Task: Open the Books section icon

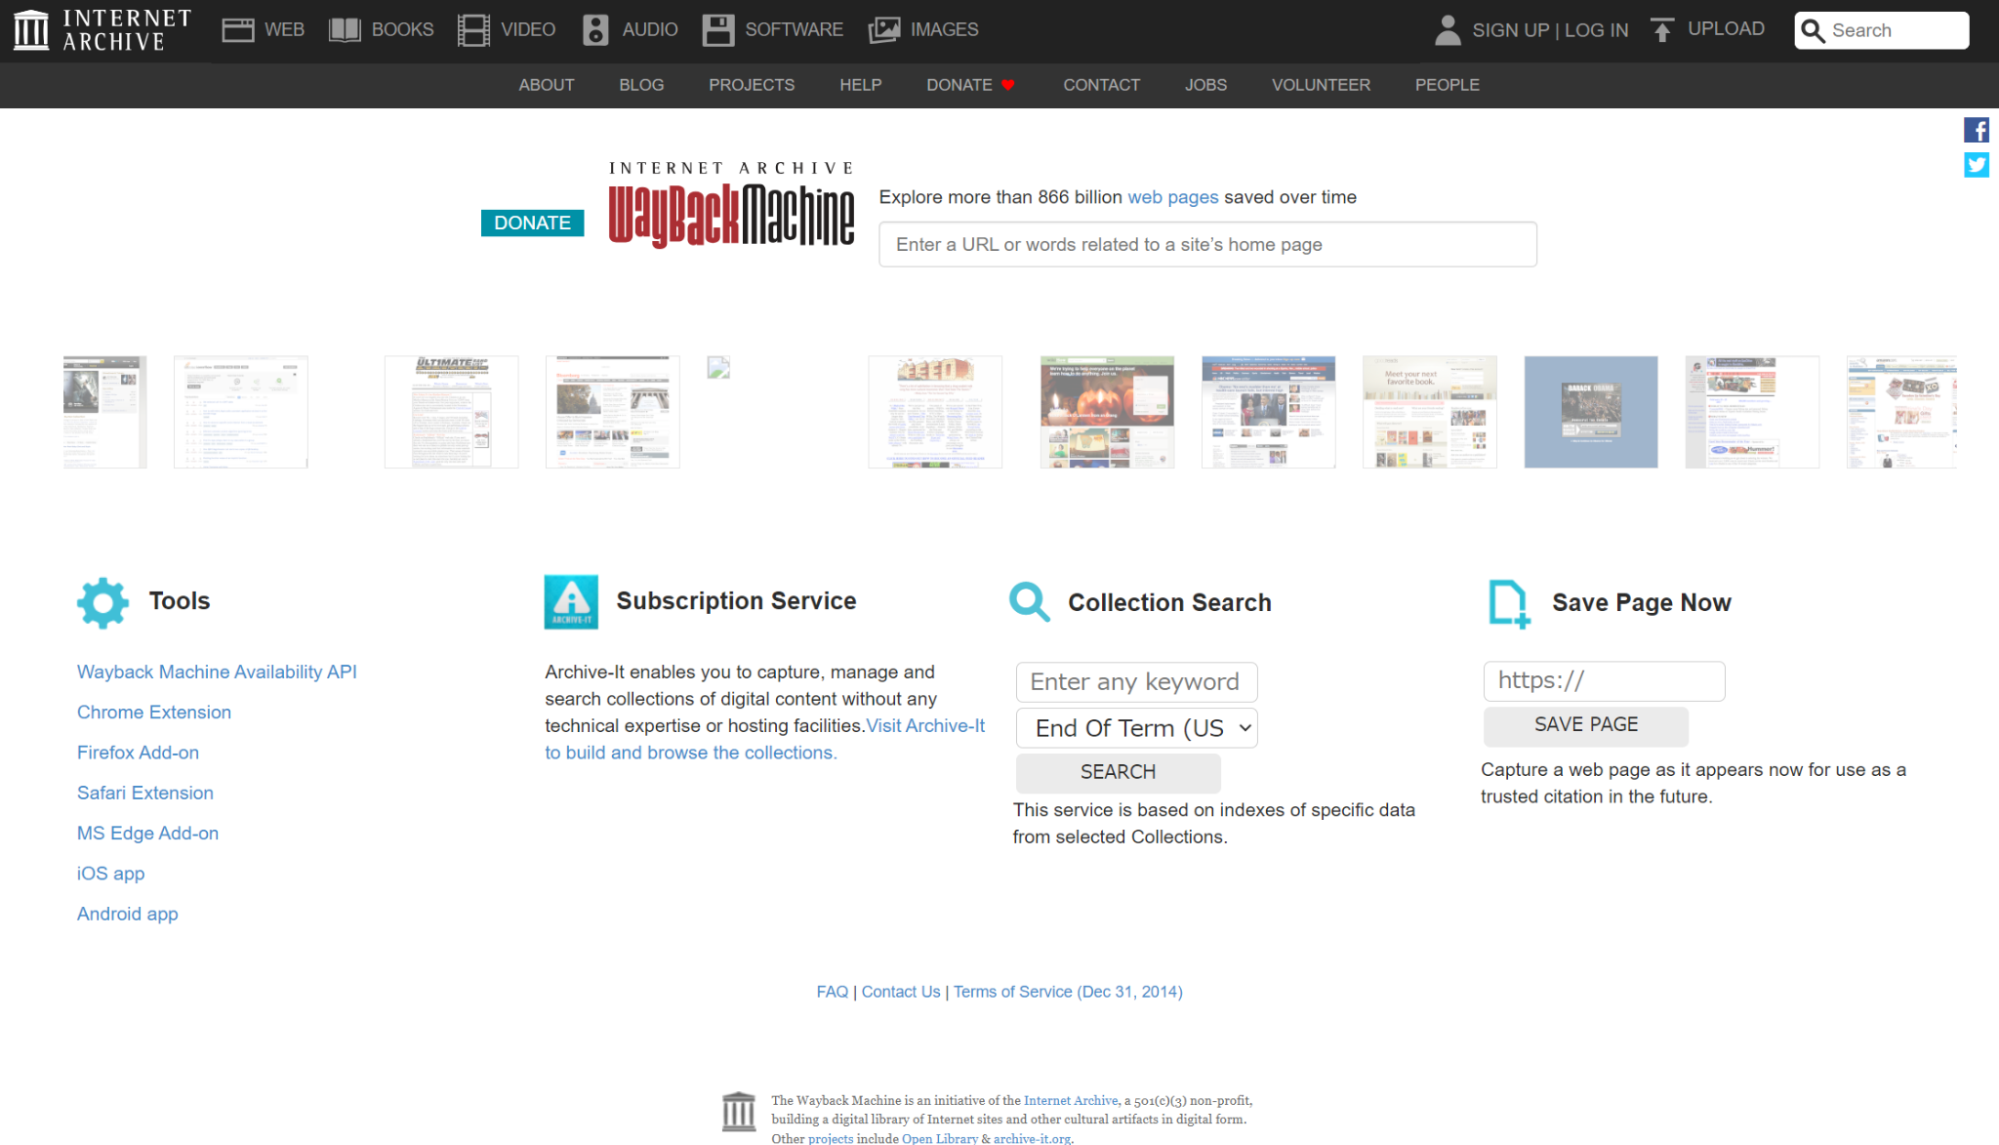Action: (345, 30)
